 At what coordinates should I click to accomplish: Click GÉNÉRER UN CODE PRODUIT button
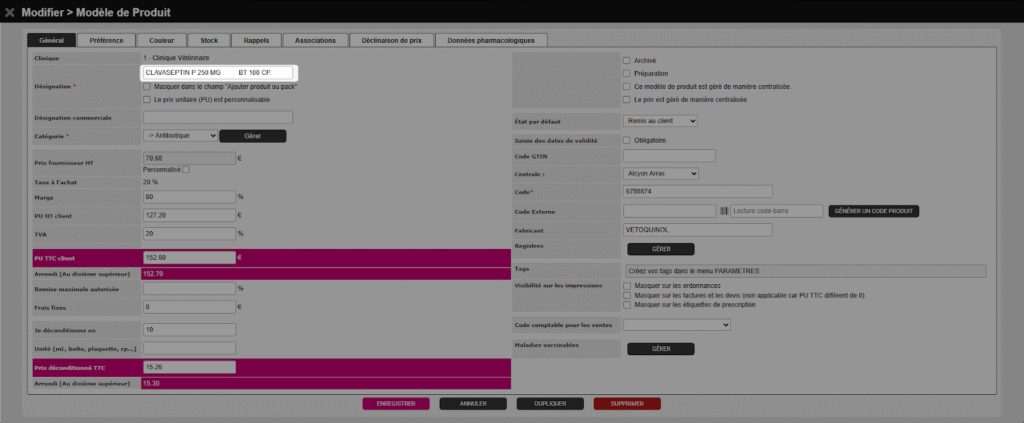tap(873, 211)
